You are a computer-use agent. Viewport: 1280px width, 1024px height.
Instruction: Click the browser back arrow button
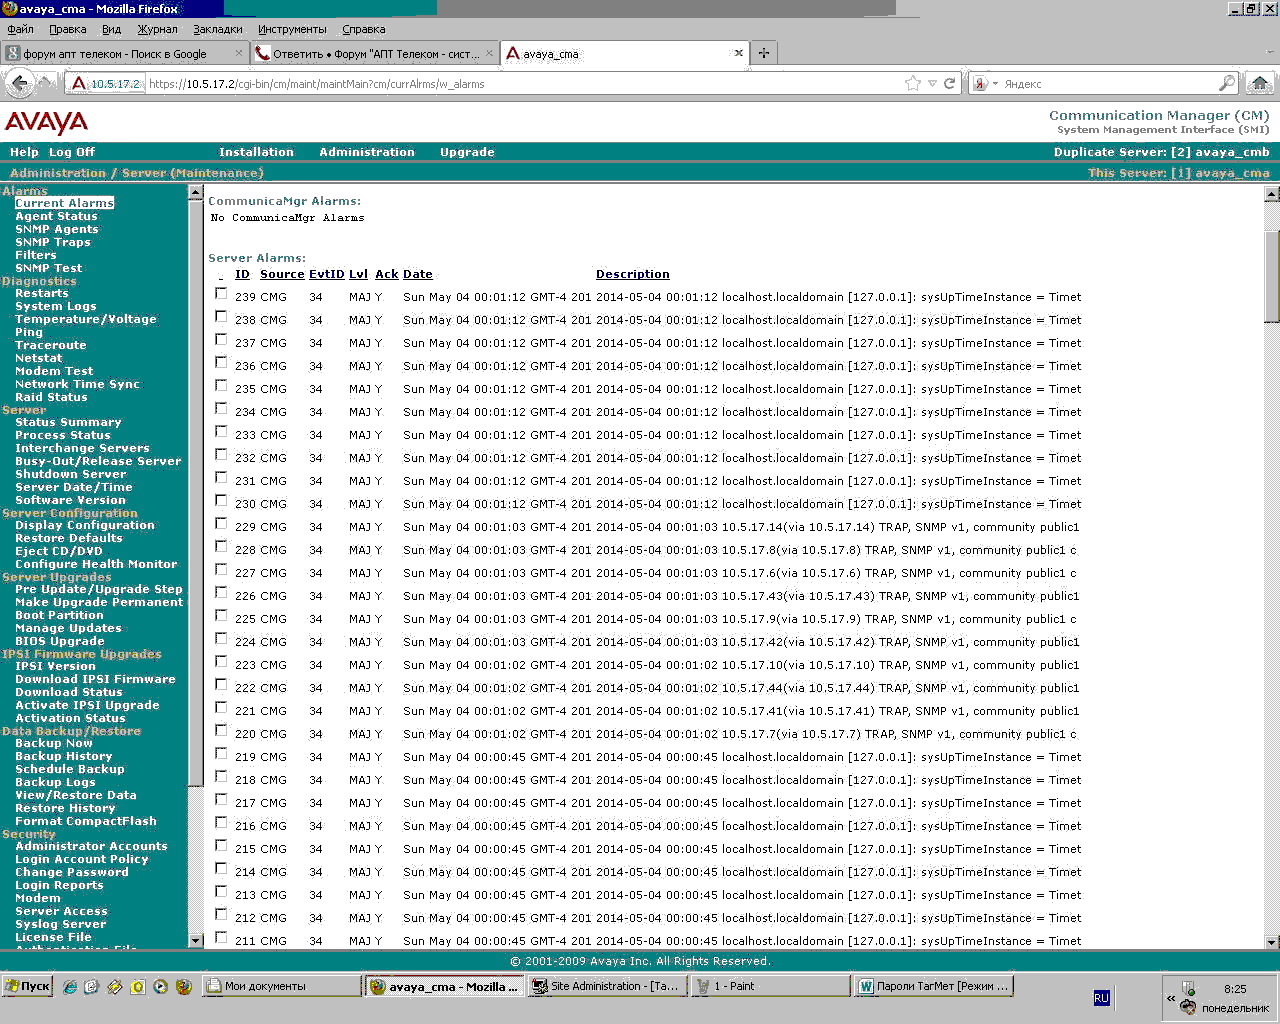(x=19, y=84)
